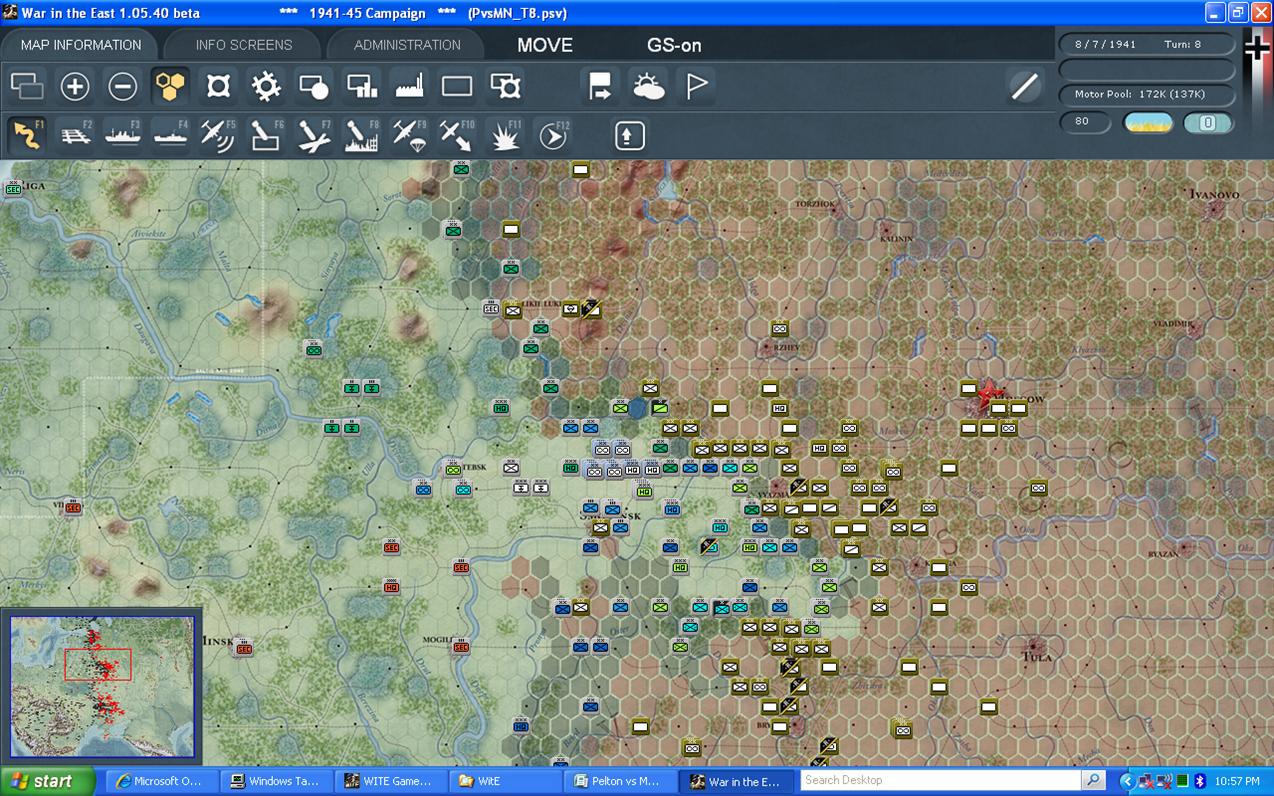Zoom in with the plus magnifier icon

(75, 87)
